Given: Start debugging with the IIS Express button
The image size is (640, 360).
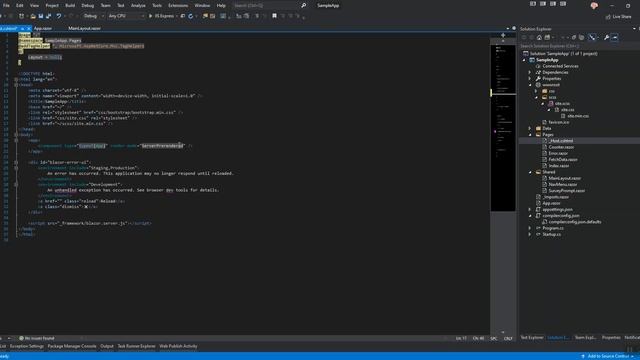Looking at the screenshot, I should [162, 16].
